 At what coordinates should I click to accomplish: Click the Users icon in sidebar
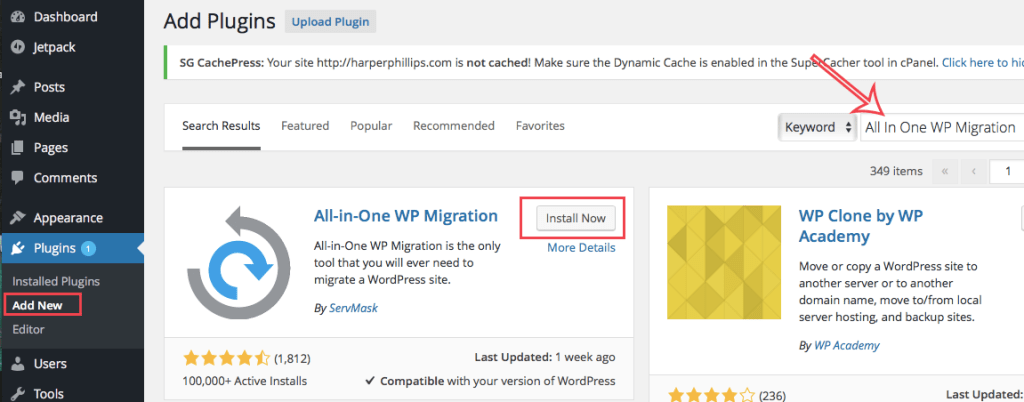click(x=17, y=364)
